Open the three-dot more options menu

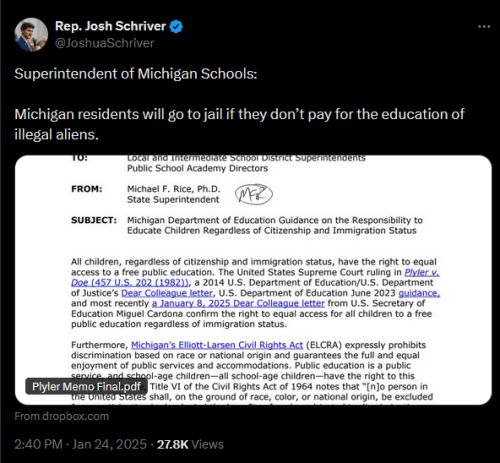[484, 27]
